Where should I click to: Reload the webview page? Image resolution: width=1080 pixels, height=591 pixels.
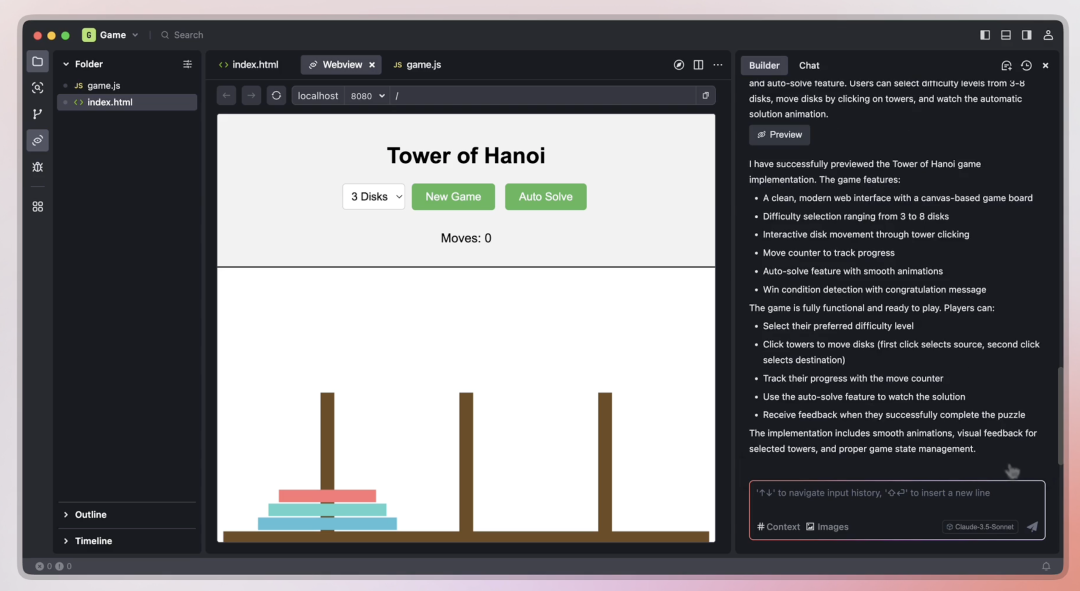tap(277, 96)
